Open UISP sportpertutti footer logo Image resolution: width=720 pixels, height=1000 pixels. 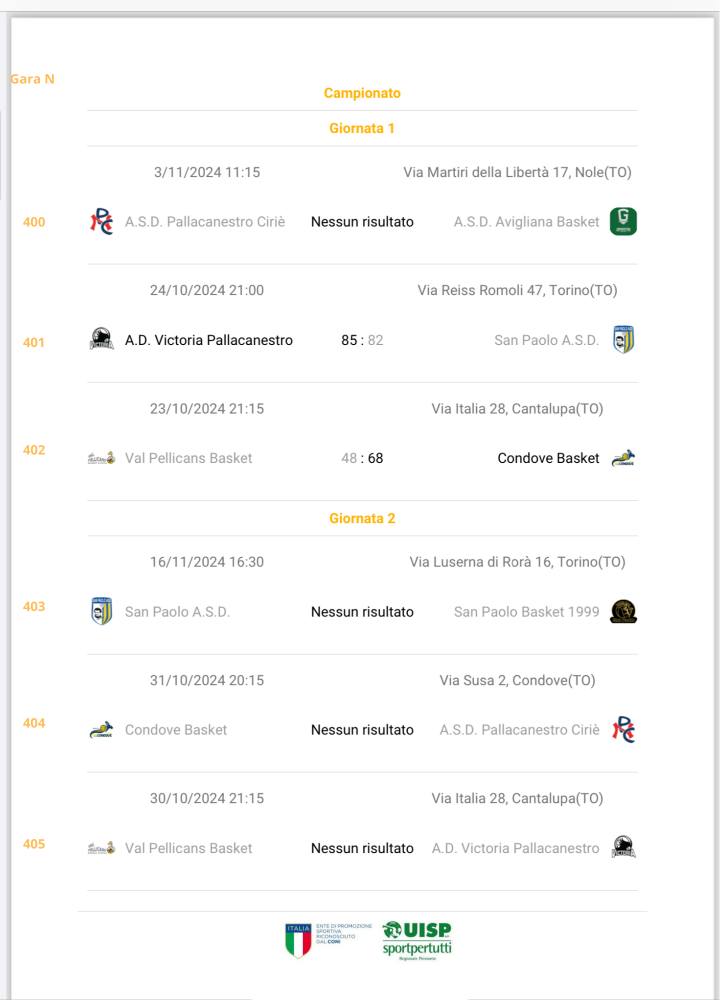417,940
